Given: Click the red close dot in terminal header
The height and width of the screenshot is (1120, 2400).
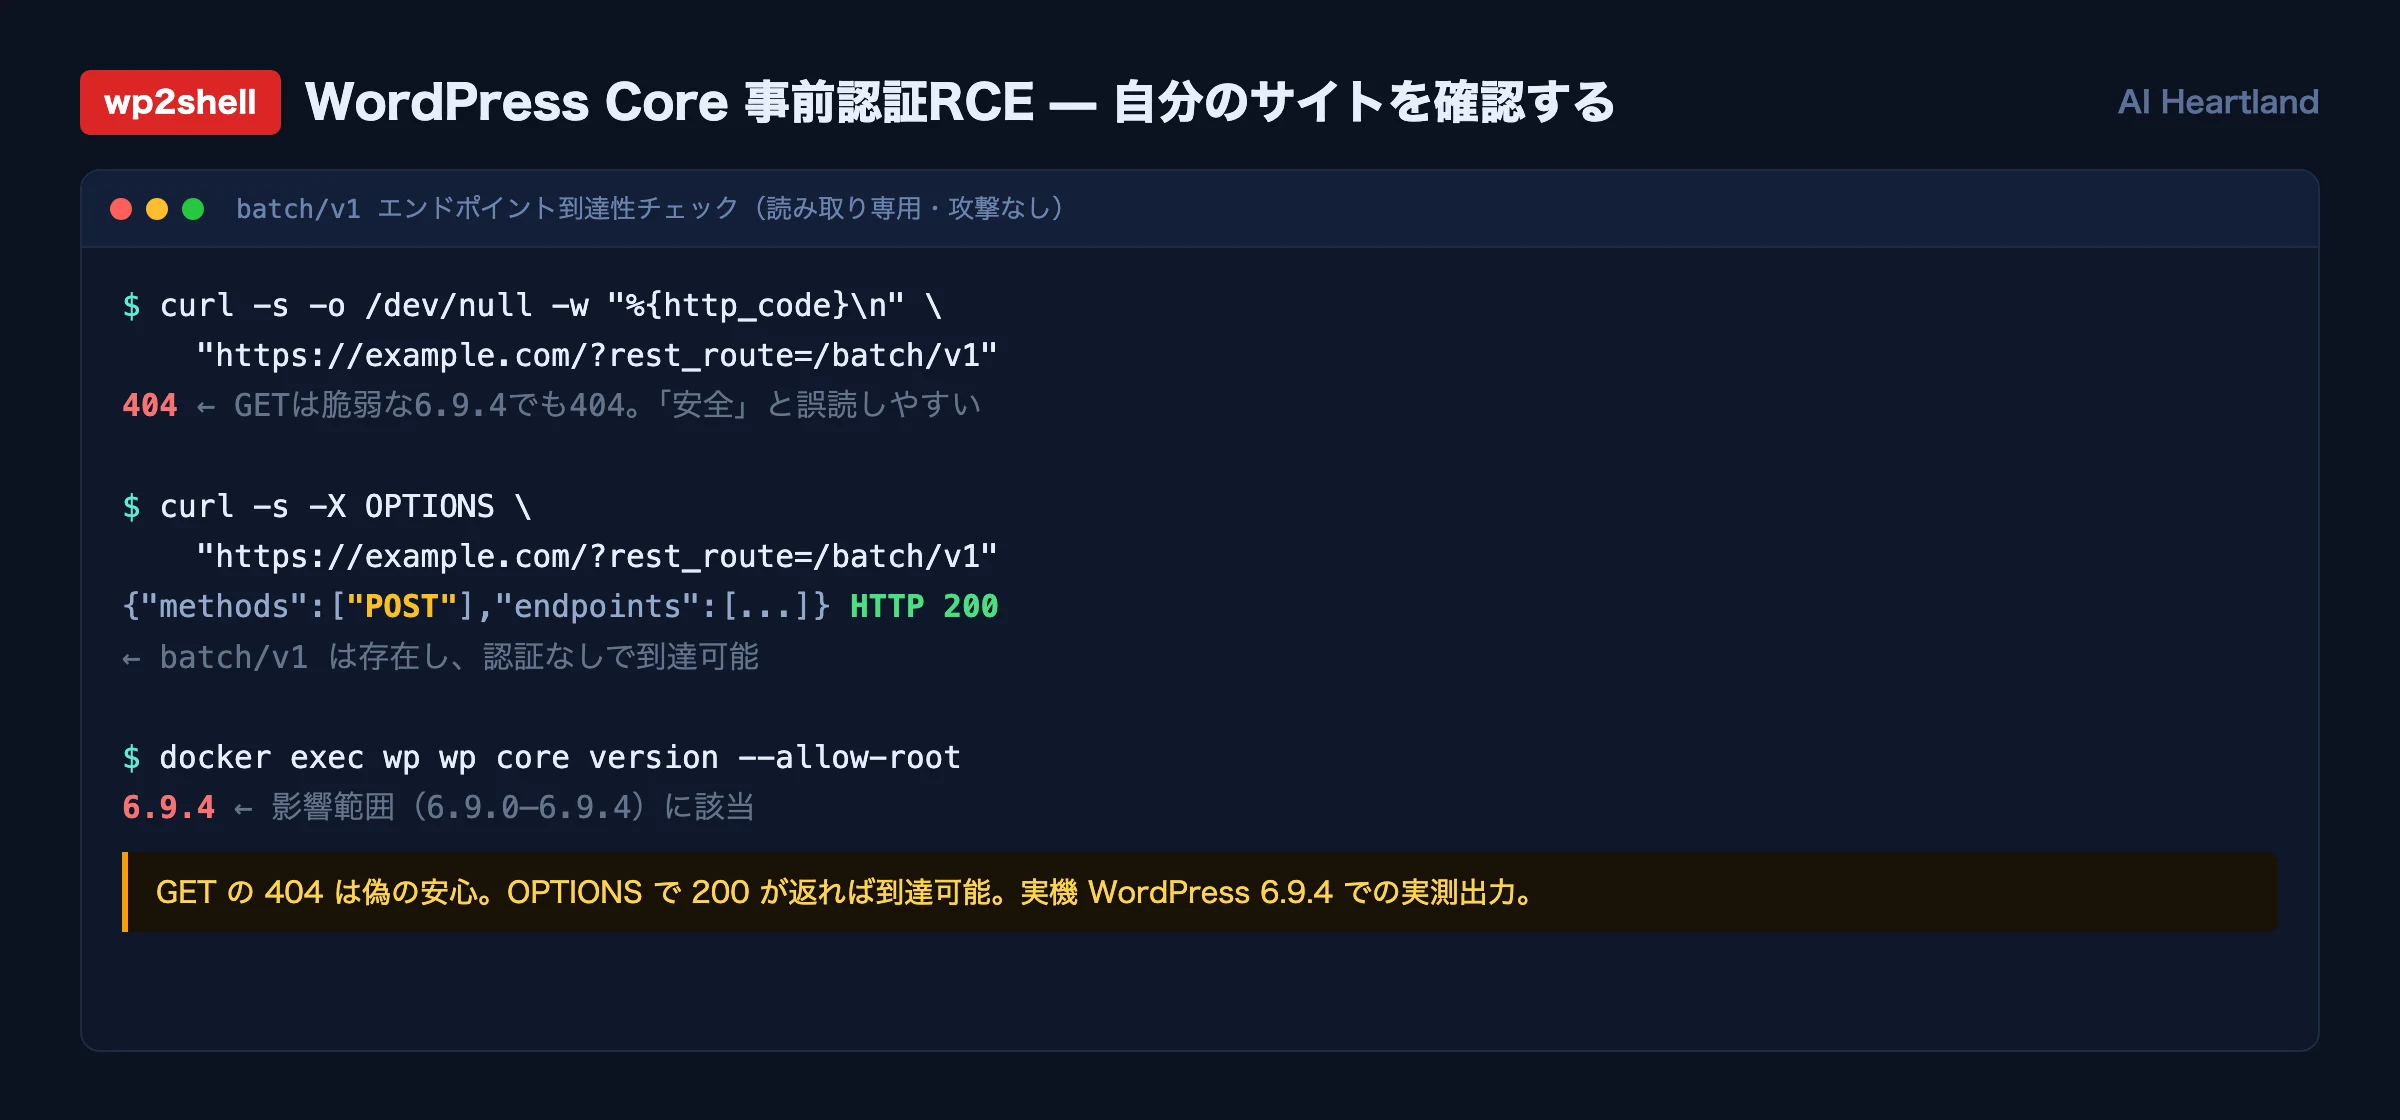Looking at the screenshot, I should coord(121,209).
